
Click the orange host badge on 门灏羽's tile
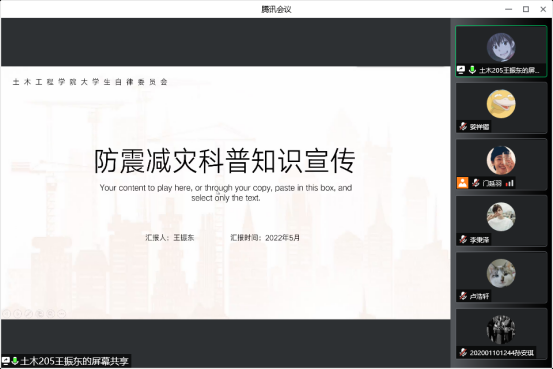[462, 183]
